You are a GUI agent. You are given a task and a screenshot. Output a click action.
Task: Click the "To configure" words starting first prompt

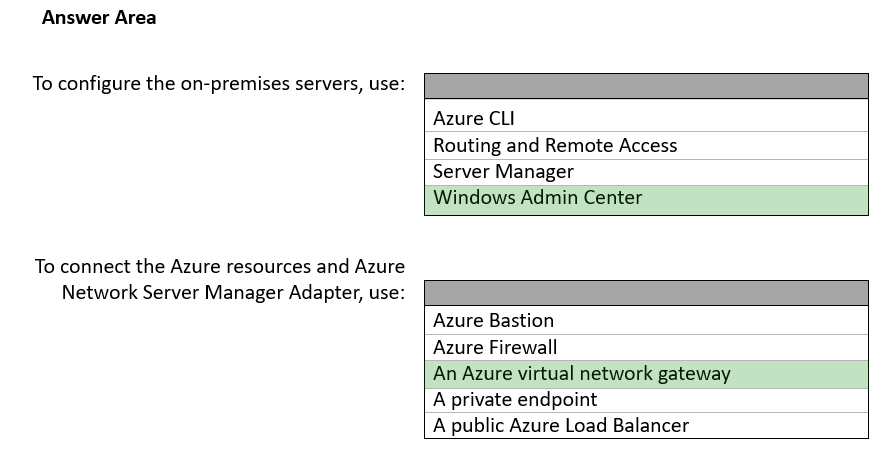(x=86, y=83)
